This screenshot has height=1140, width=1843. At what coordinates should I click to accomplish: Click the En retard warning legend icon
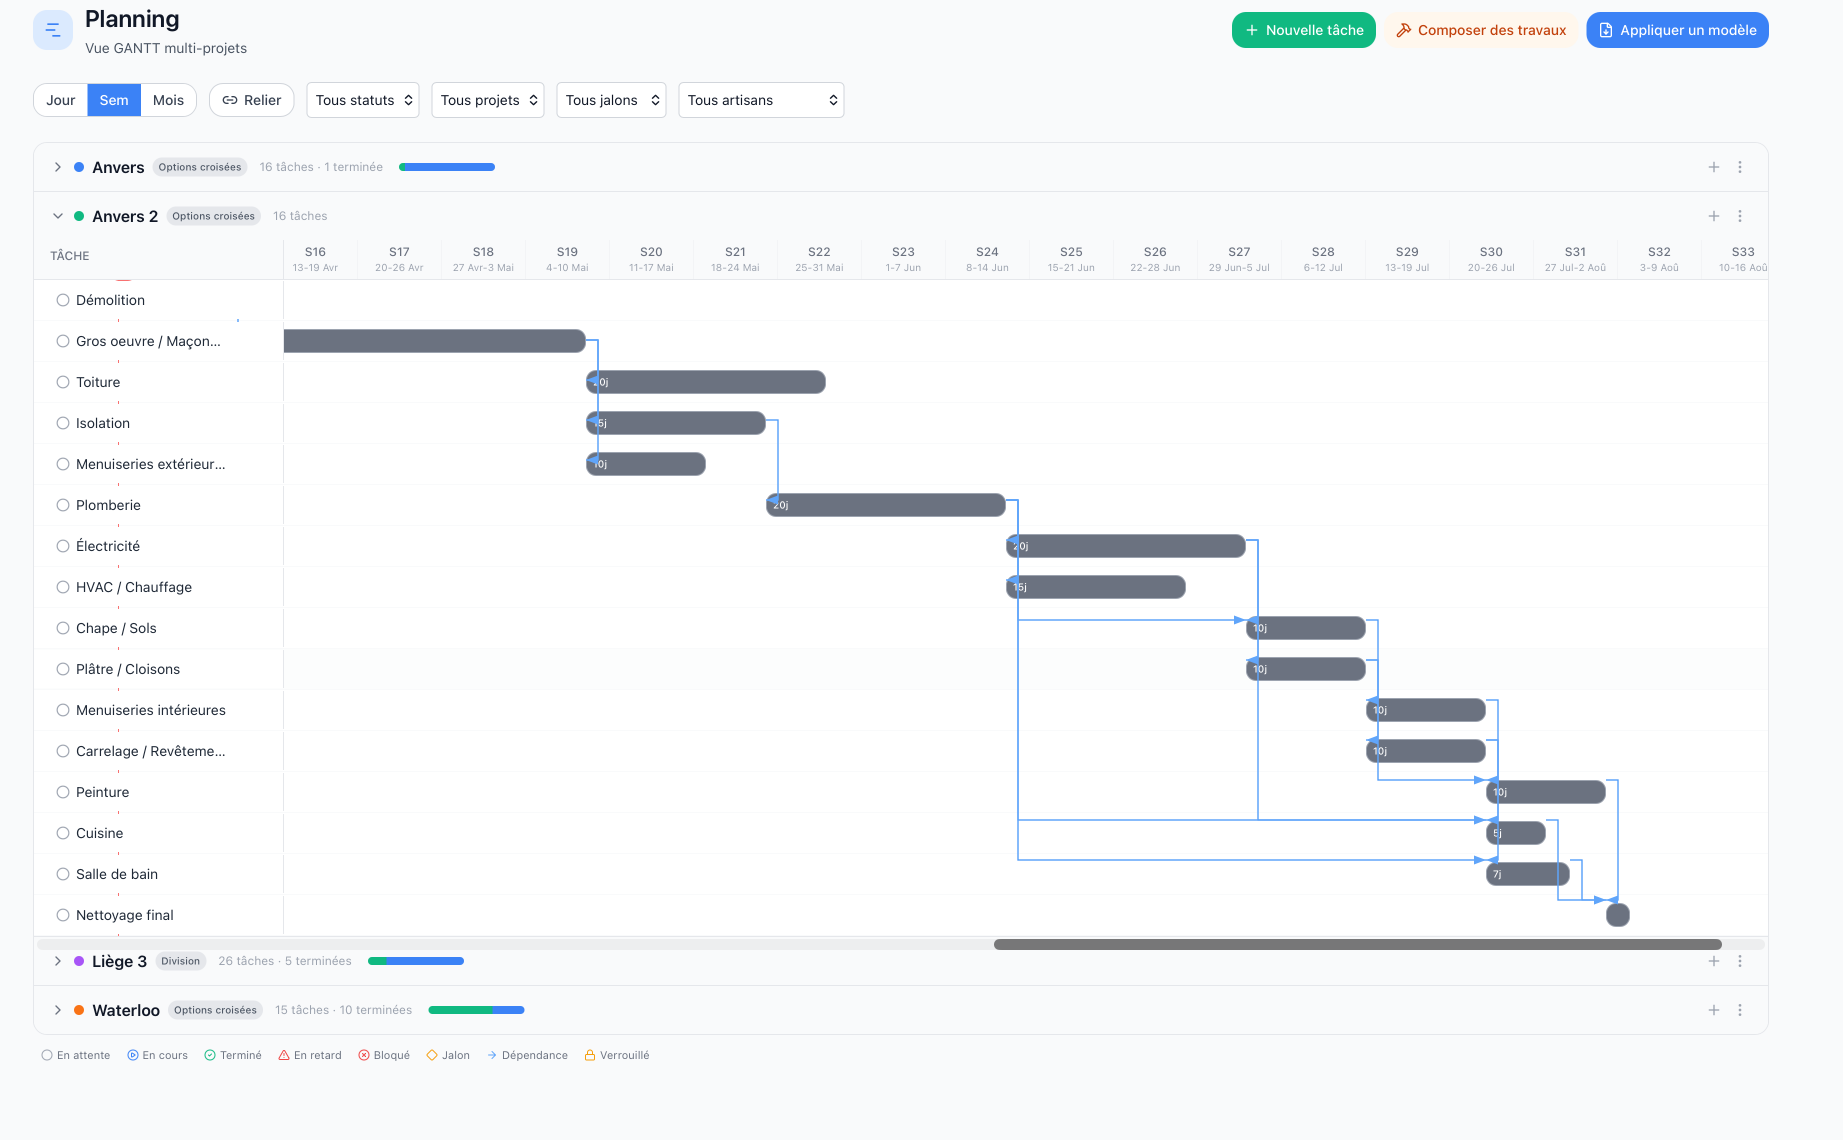[284, 1055]
